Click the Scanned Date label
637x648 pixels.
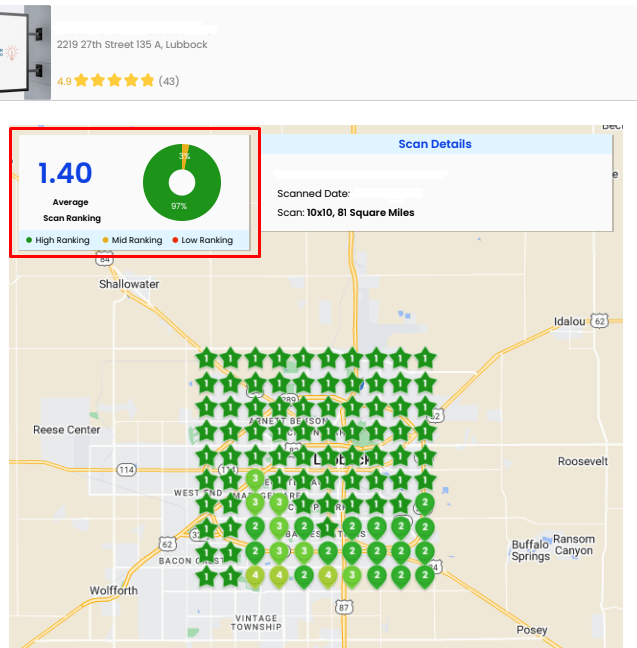(313, 193)
